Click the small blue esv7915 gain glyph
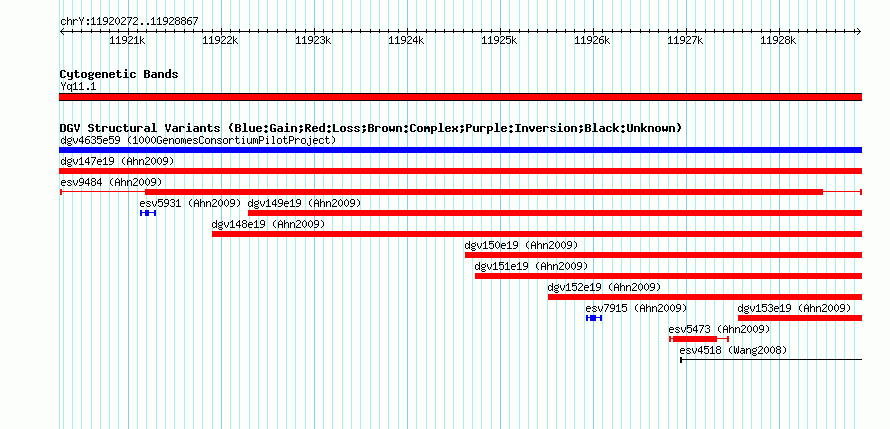 (x=594, y=318)
